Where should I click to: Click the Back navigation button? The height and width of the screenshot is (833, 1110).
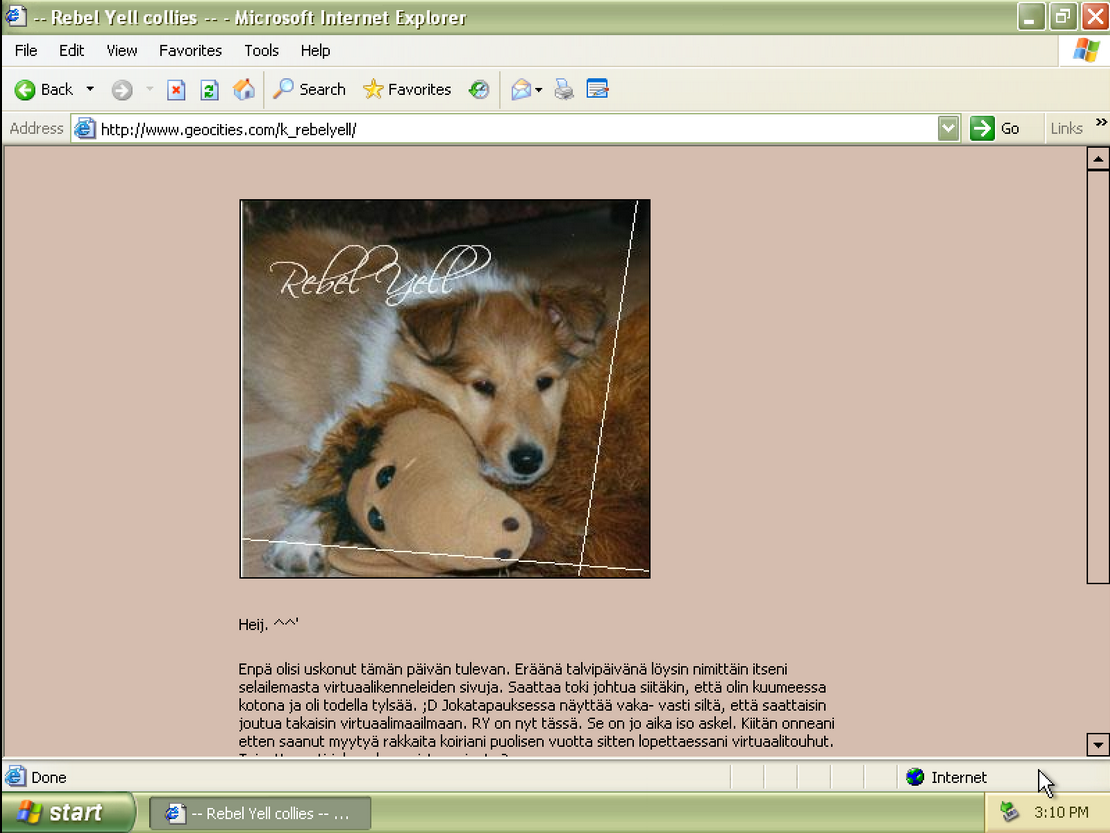[x=44, y=90]
